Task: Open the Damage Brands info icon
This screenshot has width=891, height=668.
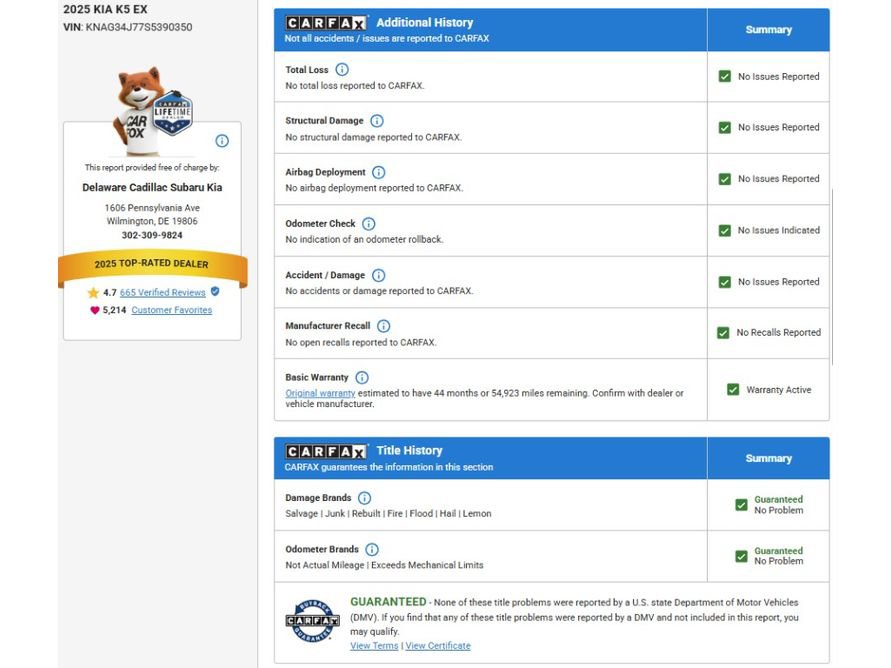Action: [x=365, y=498]
